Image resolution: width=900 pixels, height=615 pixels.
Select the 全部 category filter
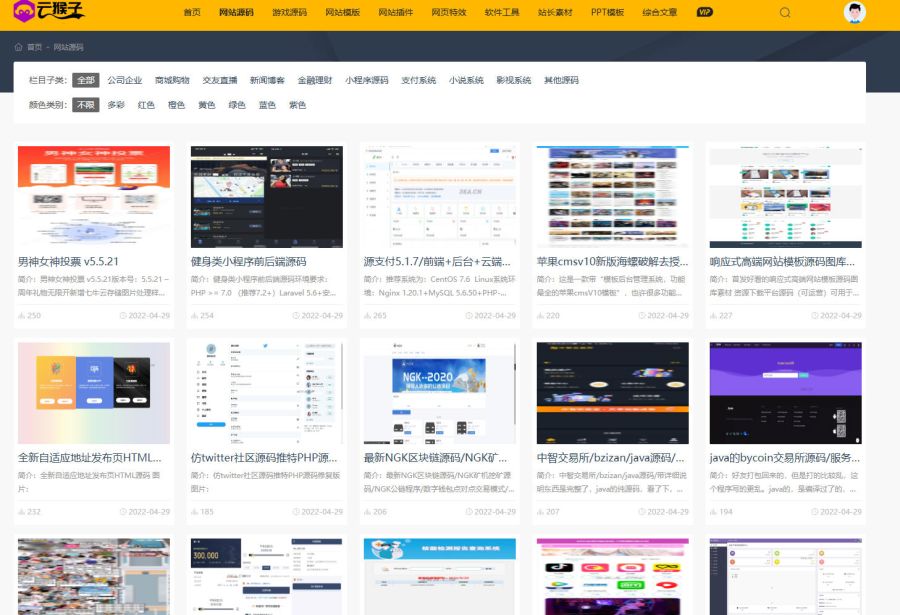click(x=86, y=80)
